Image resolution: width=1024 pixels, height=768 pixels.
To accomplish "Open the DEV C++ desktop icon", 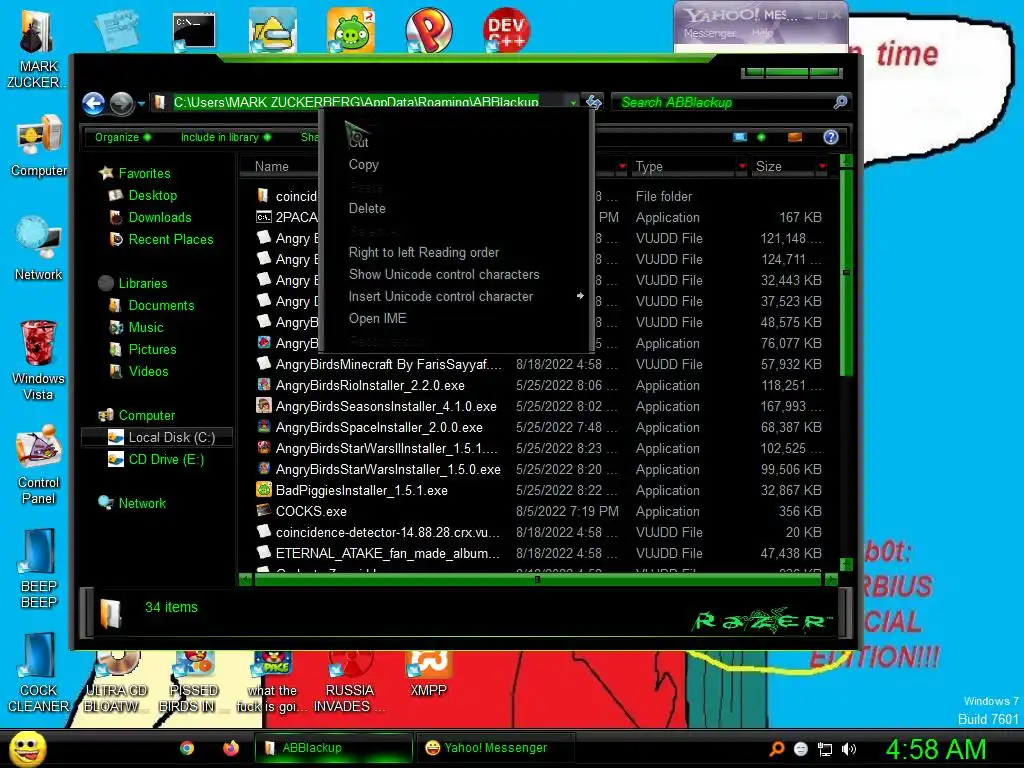I will 506,29.
